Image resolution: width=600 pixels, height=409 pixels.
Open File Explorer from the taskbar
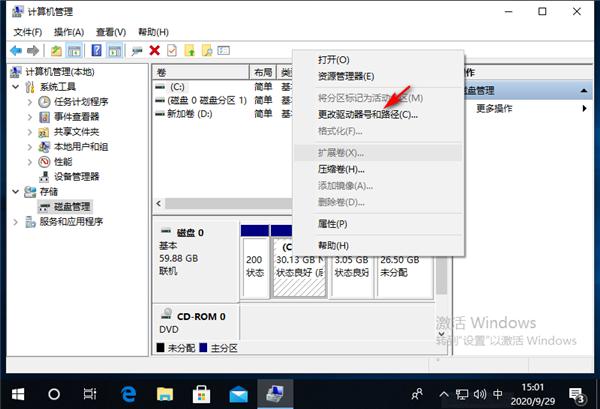(x=165, y=394)
